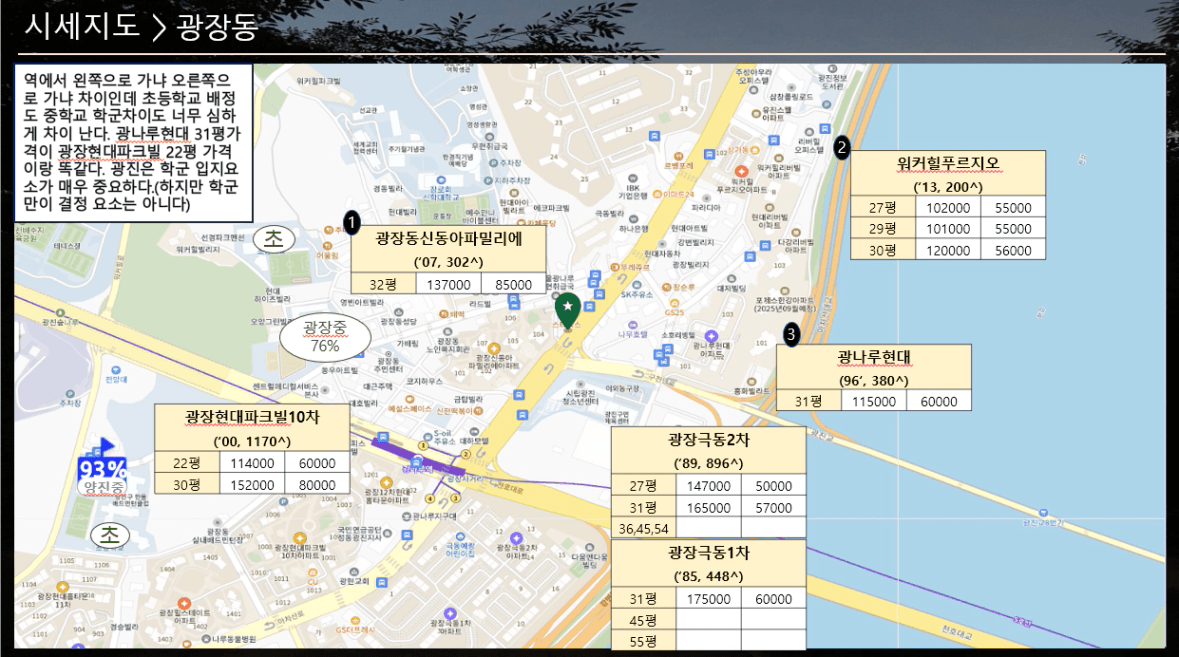This screenshot has width=1179, height=657.
Task: Click the 165000 price cell
Action: pyautogui.click(x=708, y=507)
